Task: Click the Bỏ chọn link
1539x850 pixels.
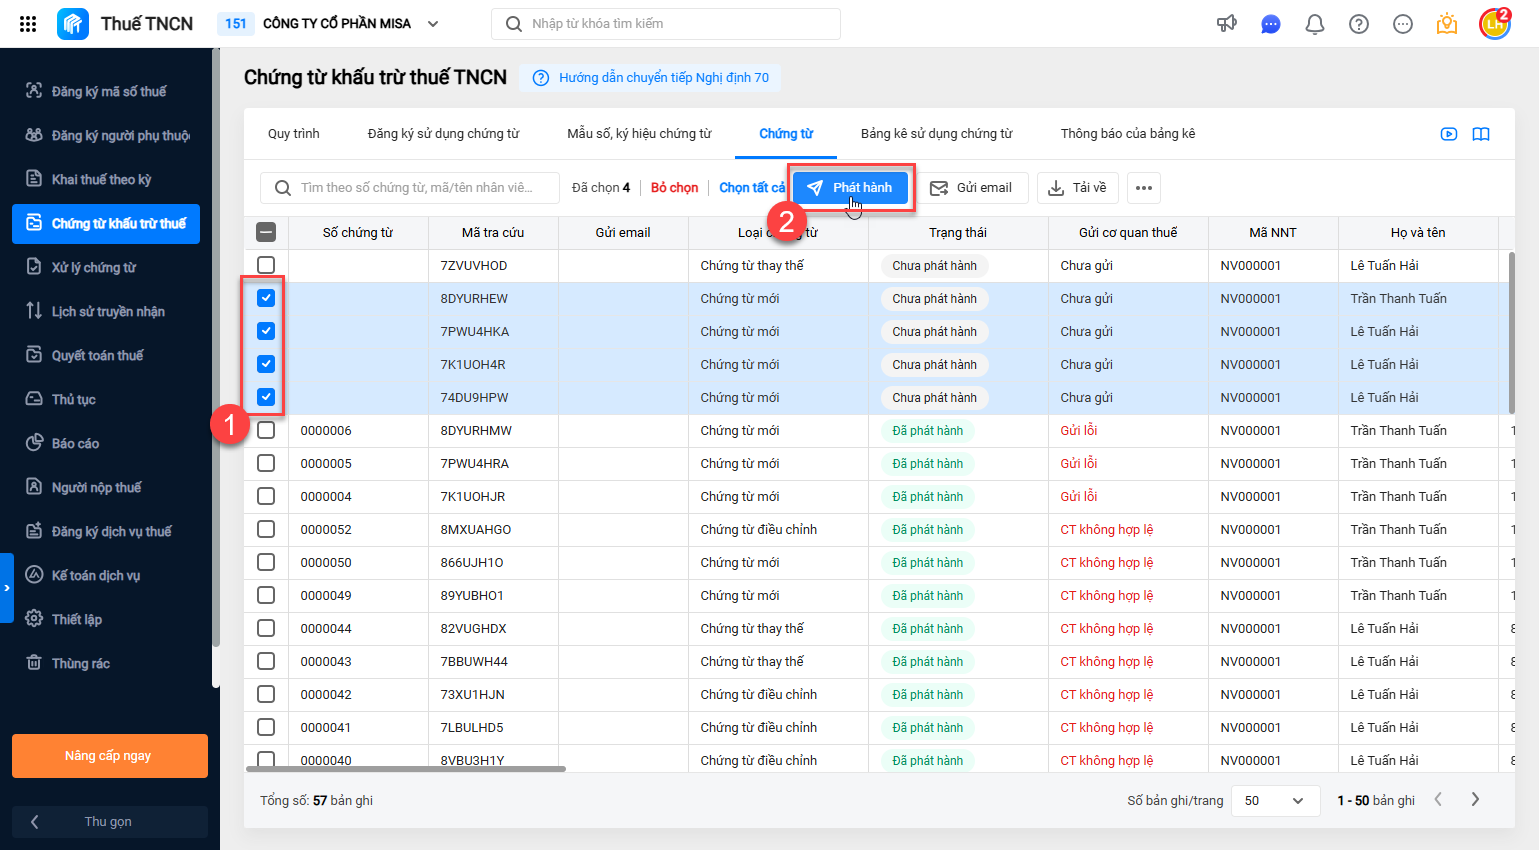Action: (x=675, y=188)
